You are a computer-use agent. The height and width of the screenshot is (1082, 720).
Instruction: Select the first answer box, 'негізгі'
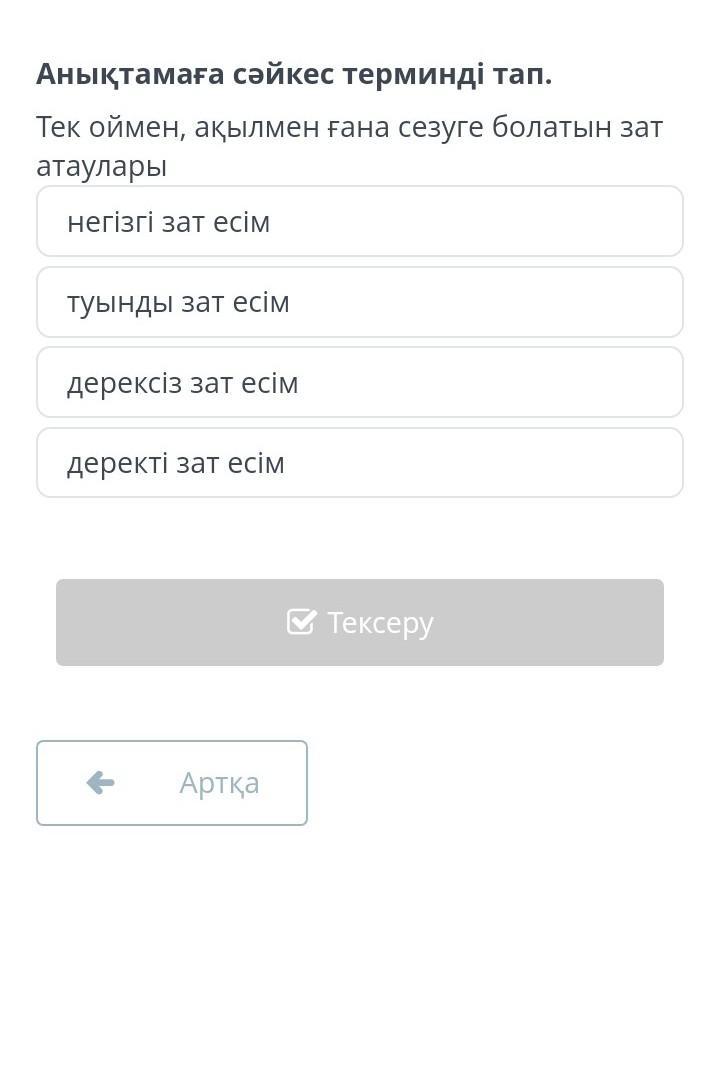(x=360, y=222)
